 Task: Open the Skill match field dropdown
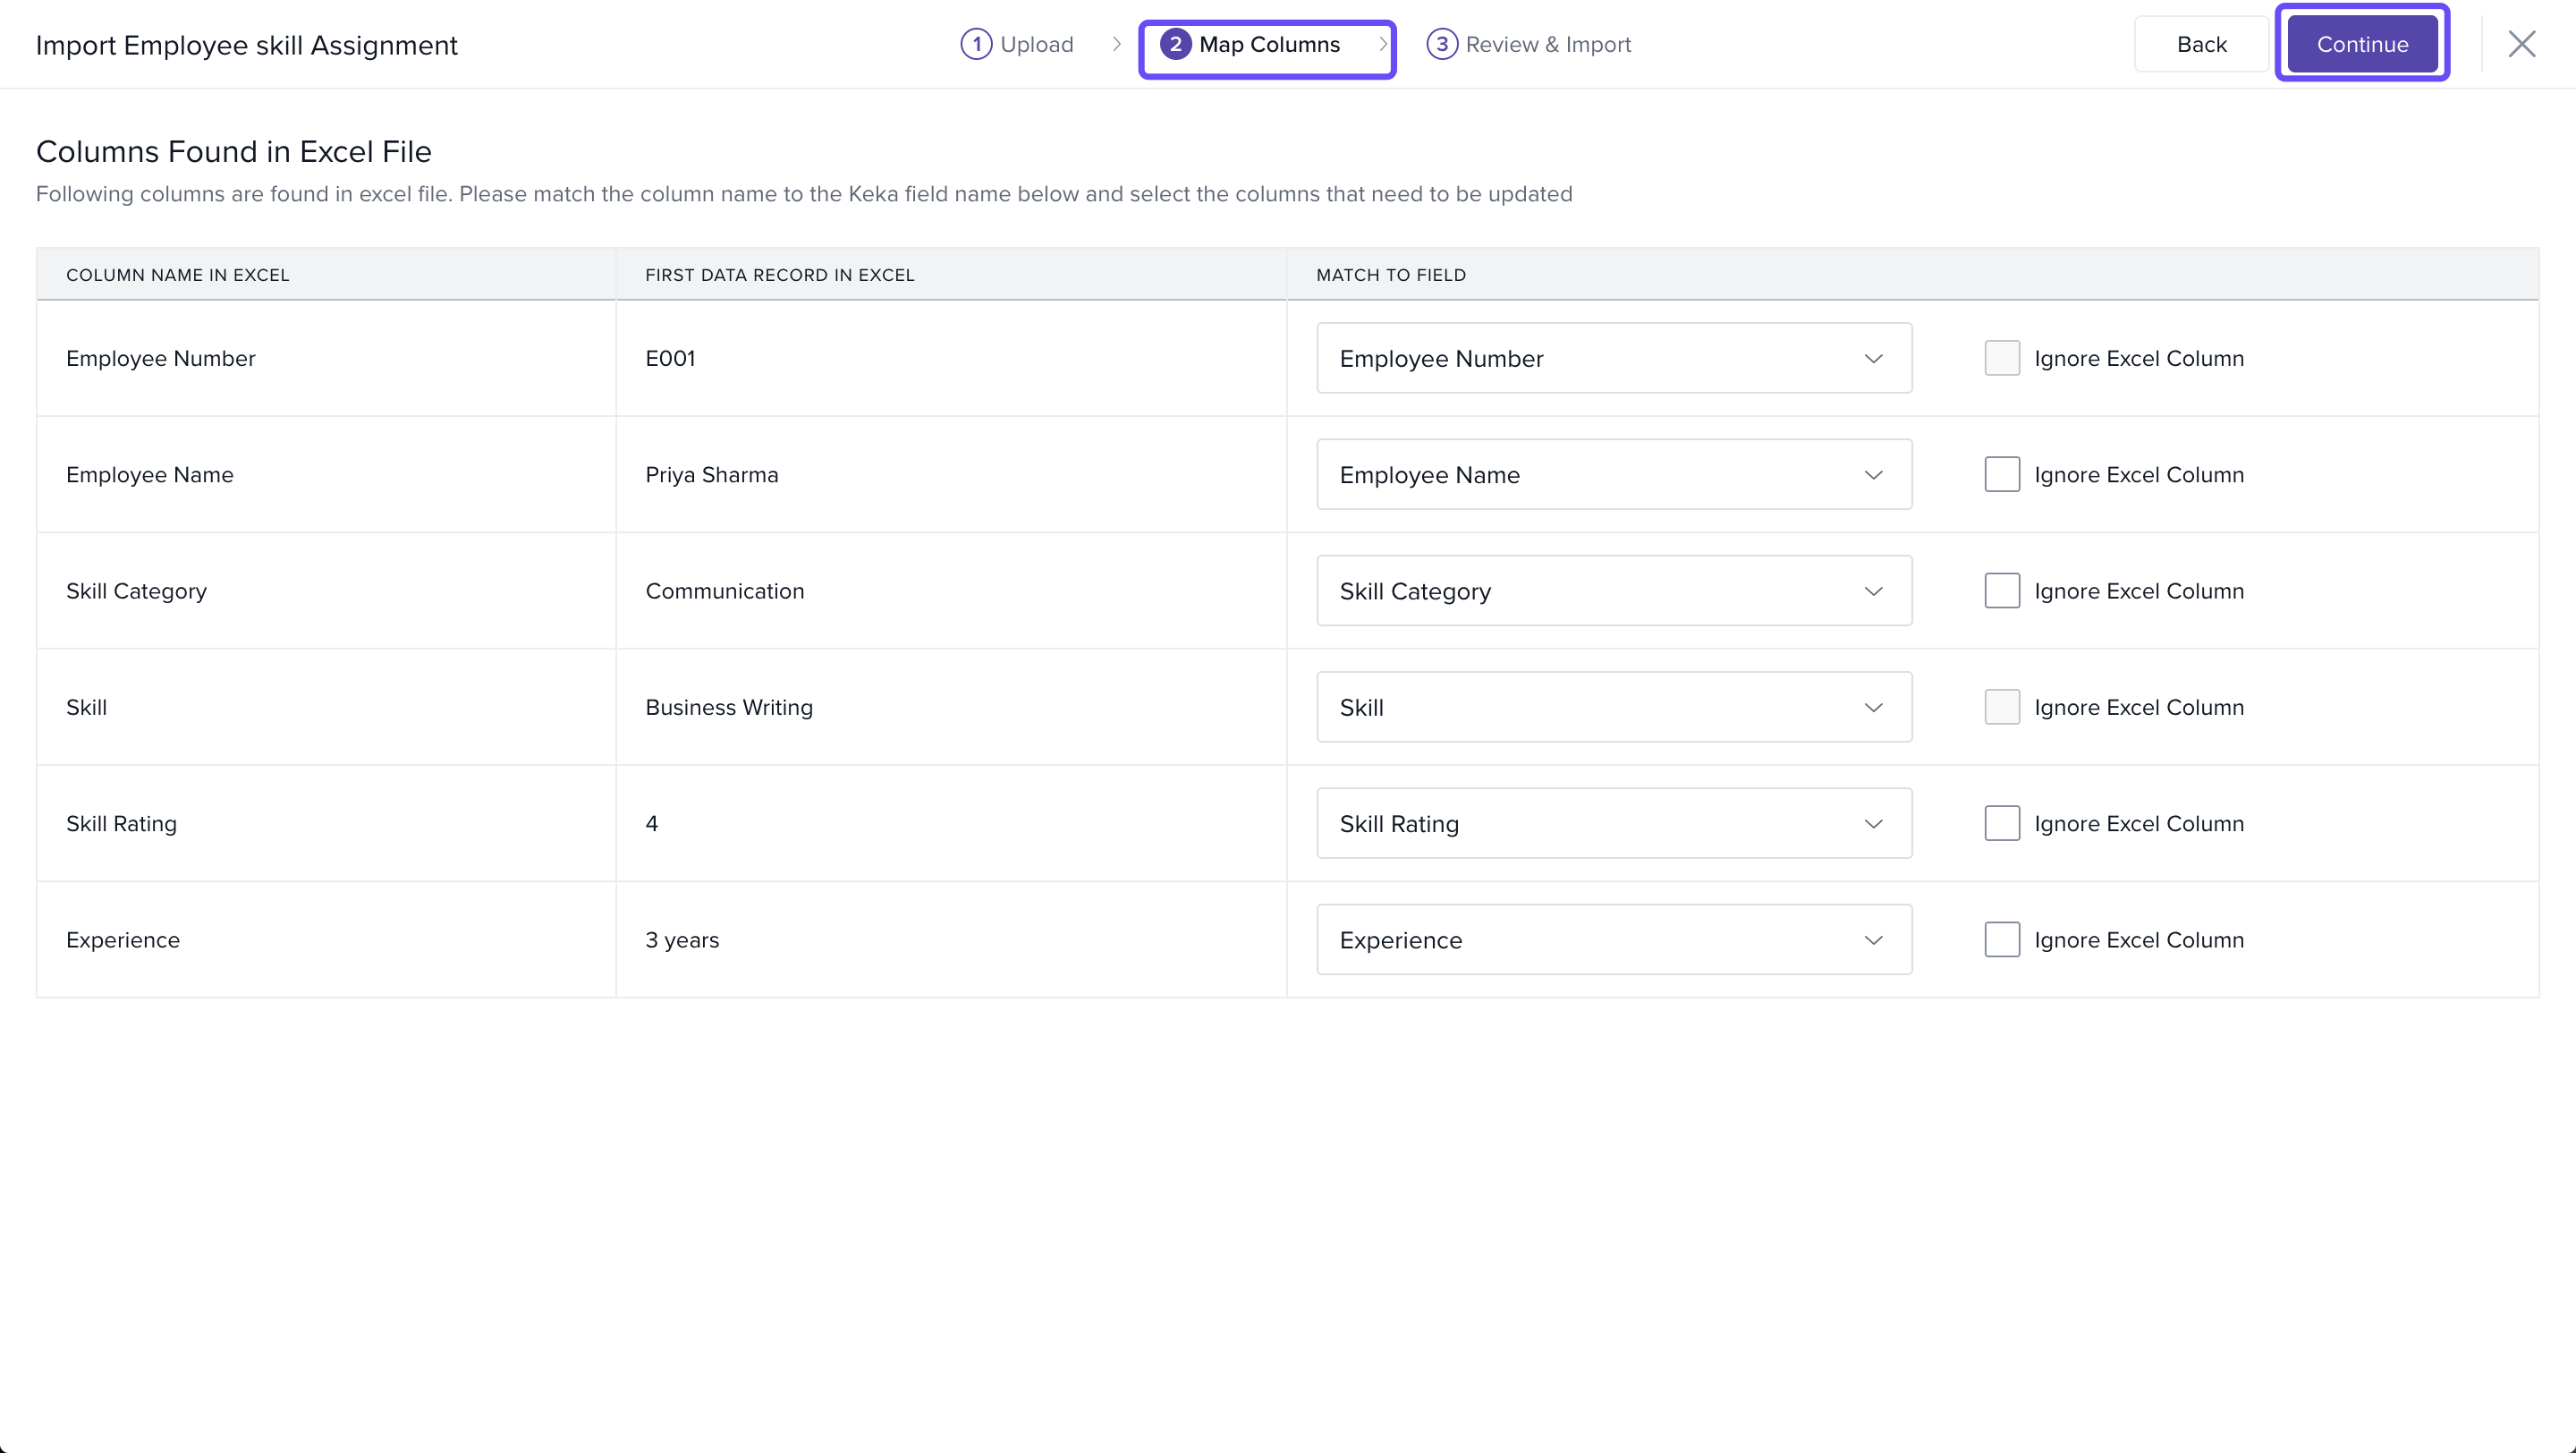[x=1613, y=707]
